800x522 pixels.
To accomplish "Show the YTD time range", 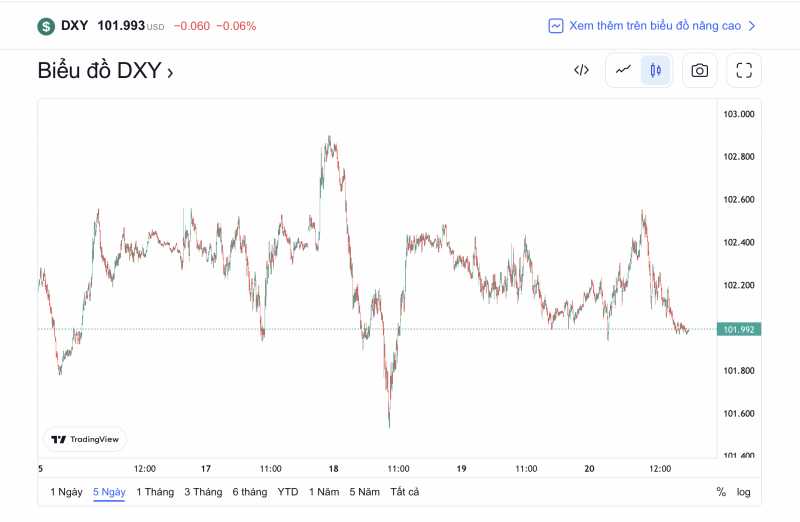I will 288,492.
